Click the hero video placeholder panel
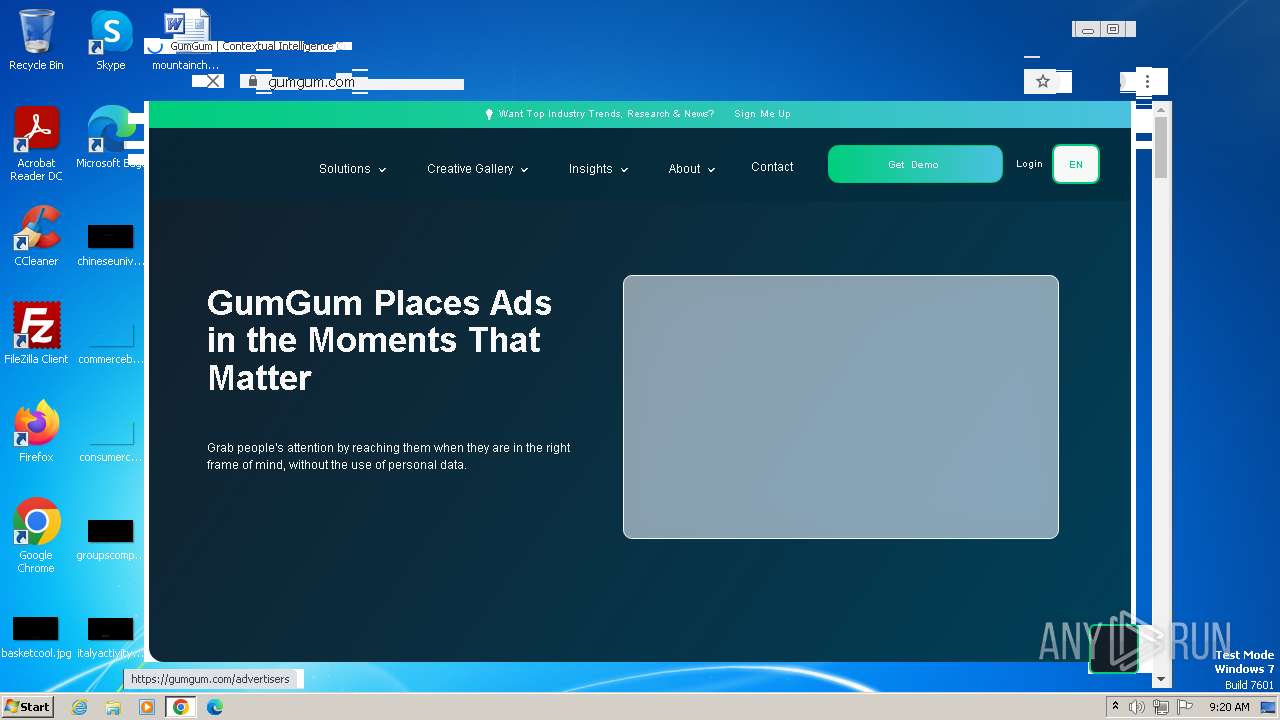Viewport: 1280px width, 720px height. coord(840,407)
